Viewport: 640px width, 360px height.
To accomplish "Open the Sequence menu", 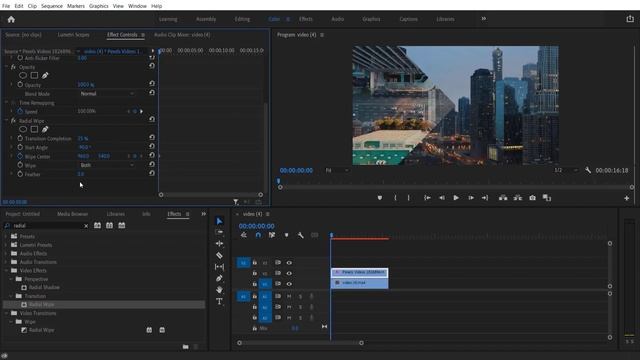I will click(52, 6).
